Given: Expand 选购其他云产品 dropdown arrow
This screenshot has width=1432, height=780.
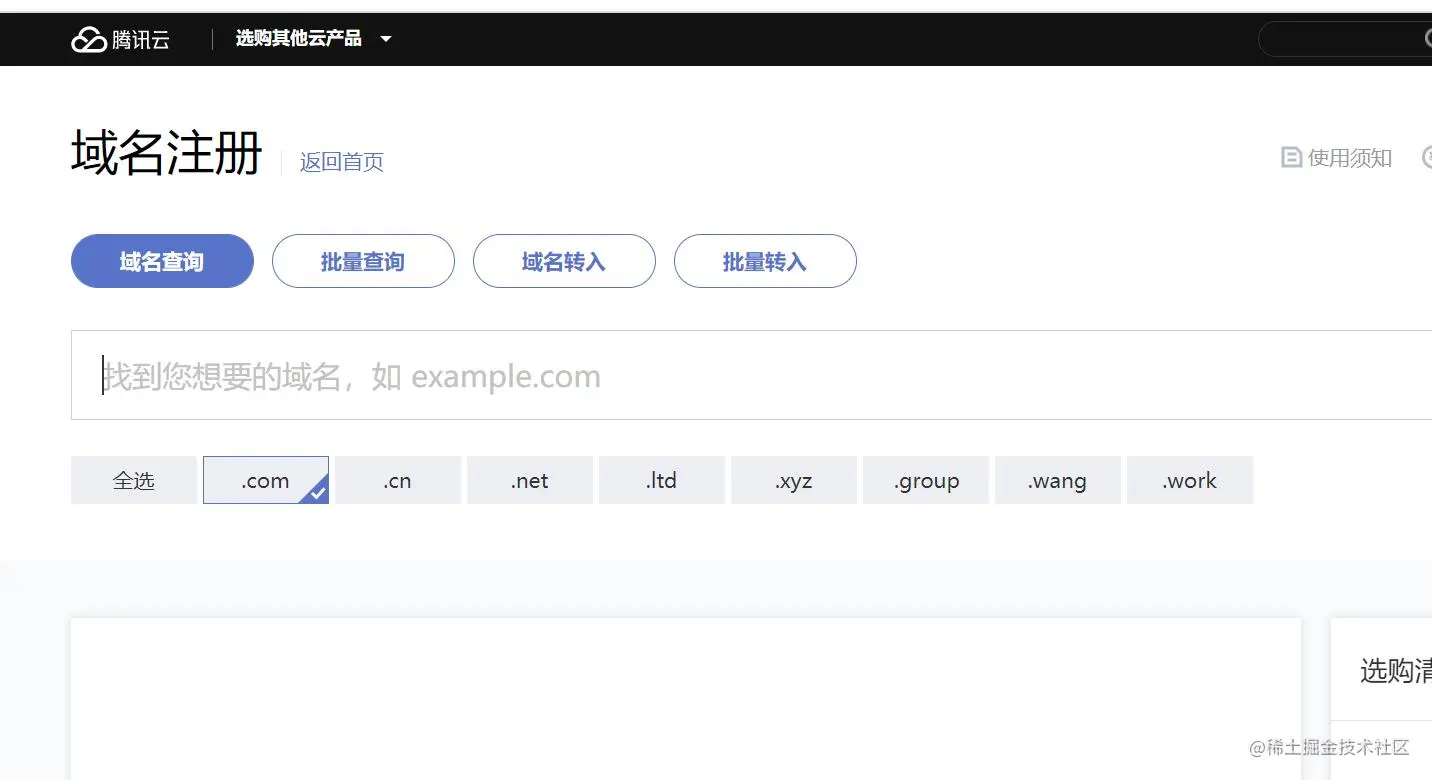Looking at the screenshot, I should click(386, 40).
